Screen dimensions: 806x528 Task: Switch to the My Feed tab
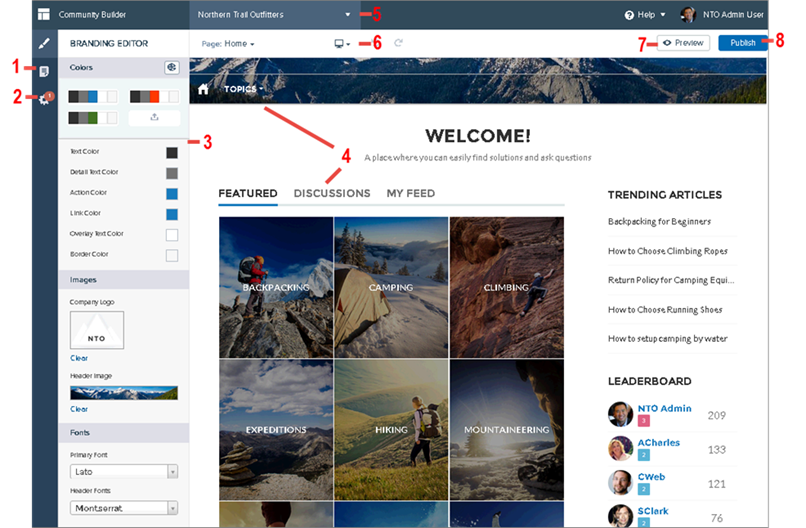pos(411,193)
